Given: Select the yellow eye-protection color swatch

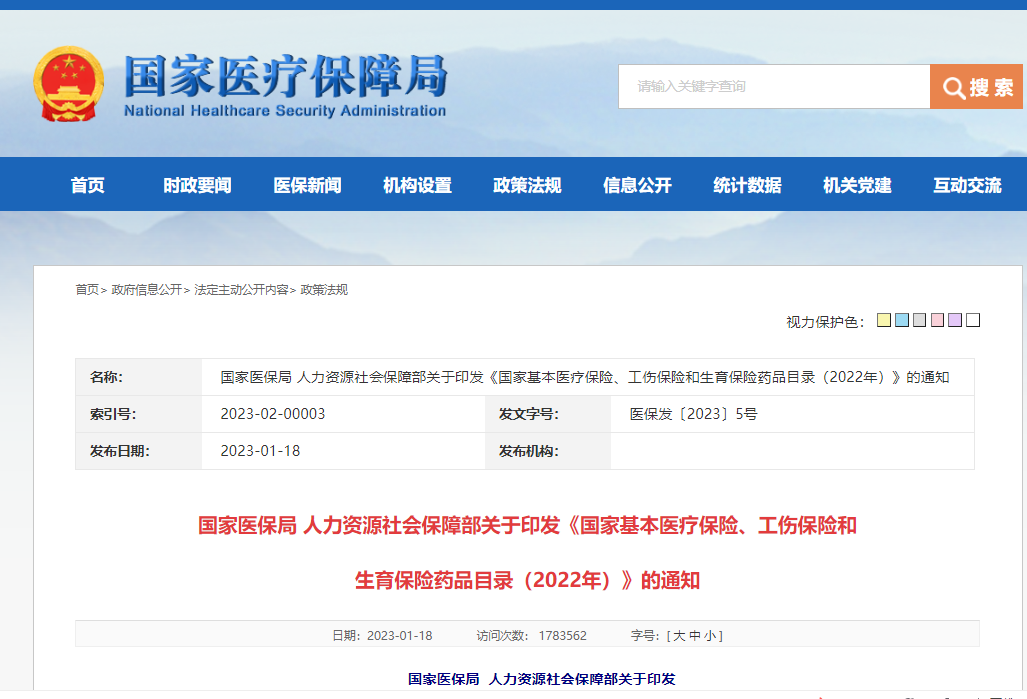Looking at the screenshot, I should 884,321.
